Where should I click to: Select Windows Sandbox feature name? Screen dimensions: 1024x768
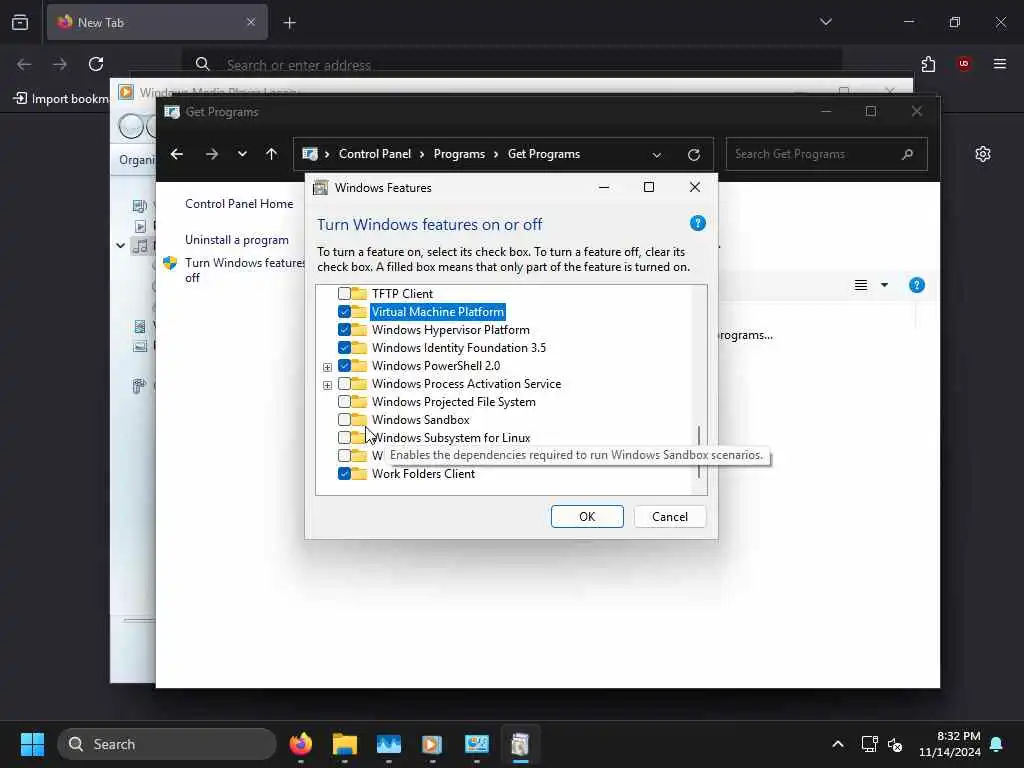click(421, 419)
